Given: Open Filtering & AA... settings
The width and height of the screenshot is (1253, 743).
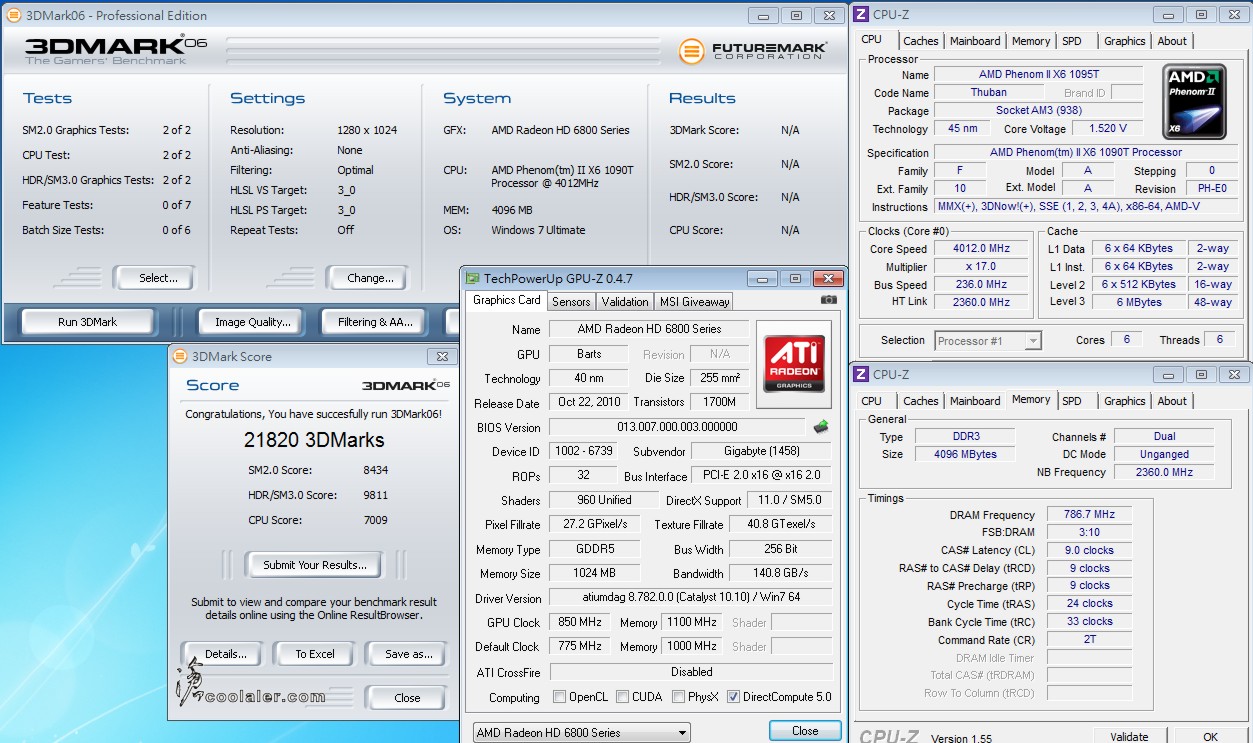Looking at the screenshot, I should pyautogui.click(x=375, y=322).
